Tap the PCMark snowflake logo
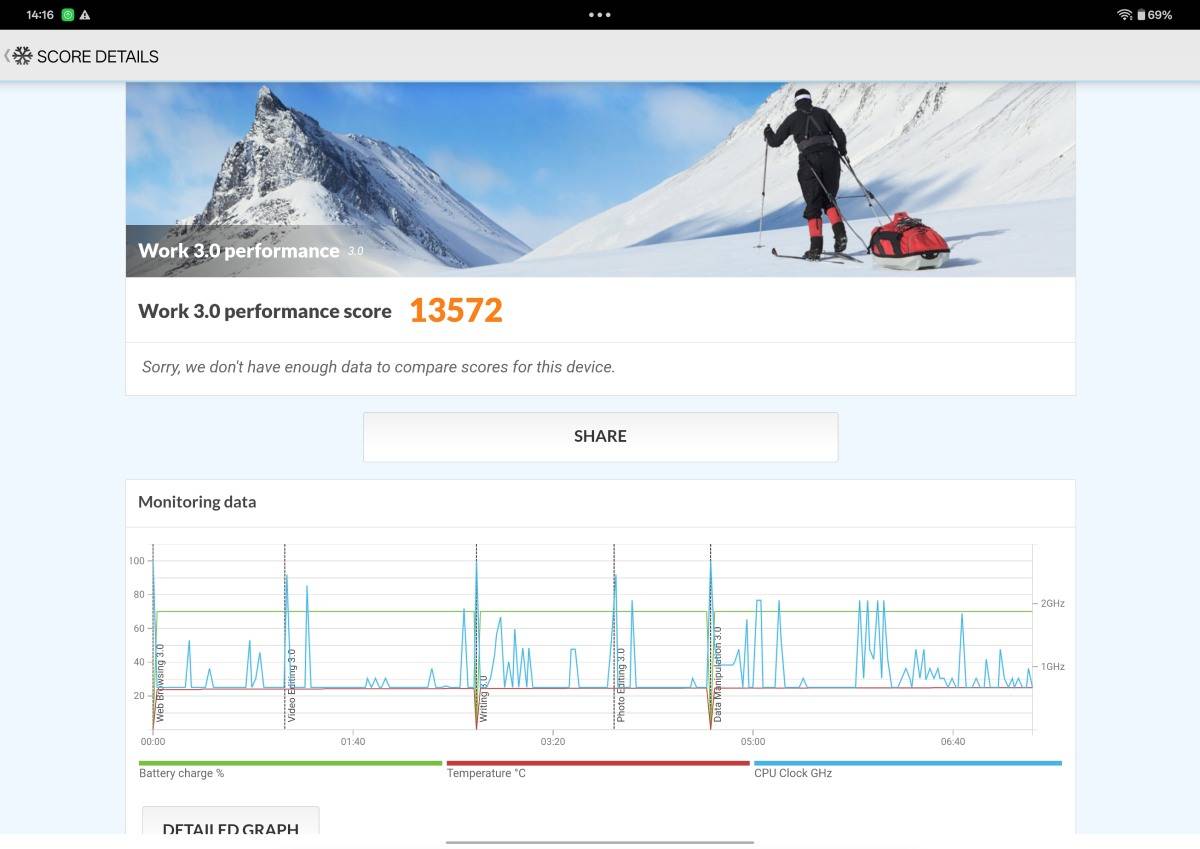The image size is (1200, 849). coord(22,56)
